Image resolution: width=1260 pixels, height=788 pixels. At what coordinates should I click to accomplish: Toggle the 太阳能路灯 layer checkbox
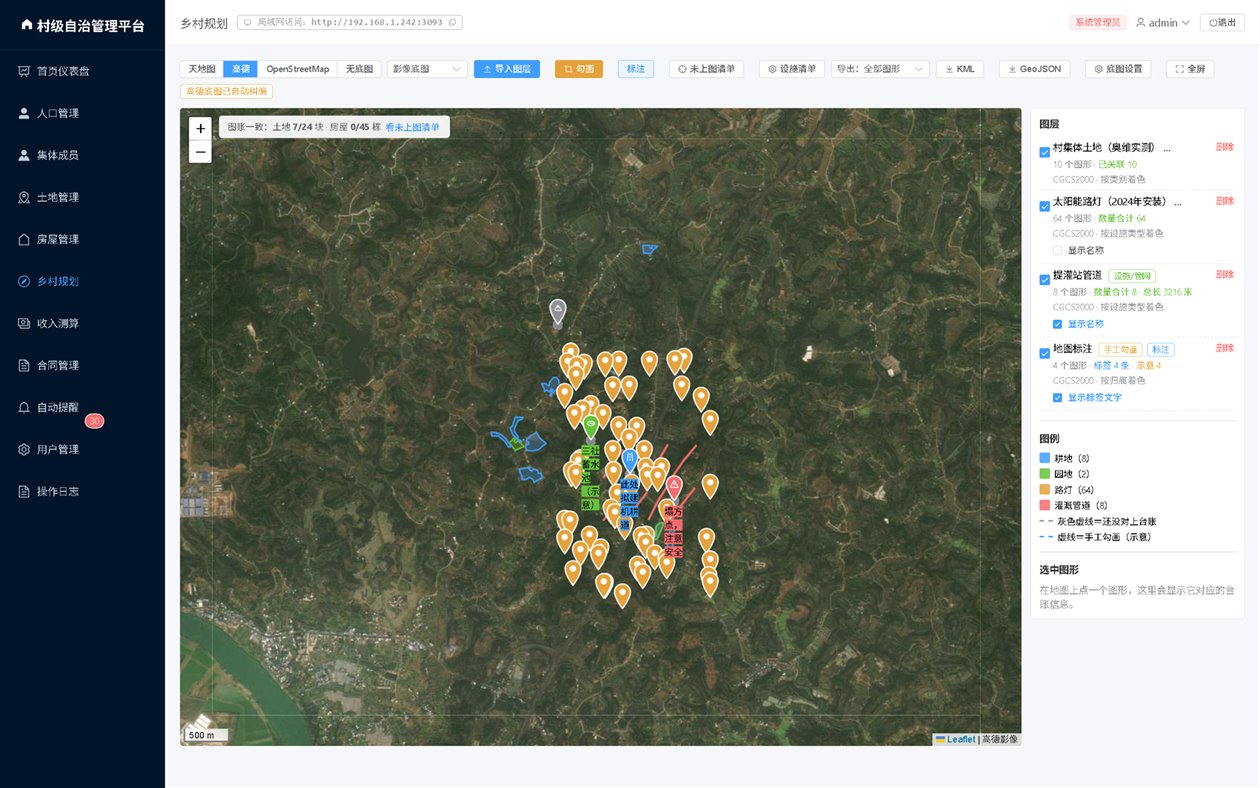tap(1045, 206)
